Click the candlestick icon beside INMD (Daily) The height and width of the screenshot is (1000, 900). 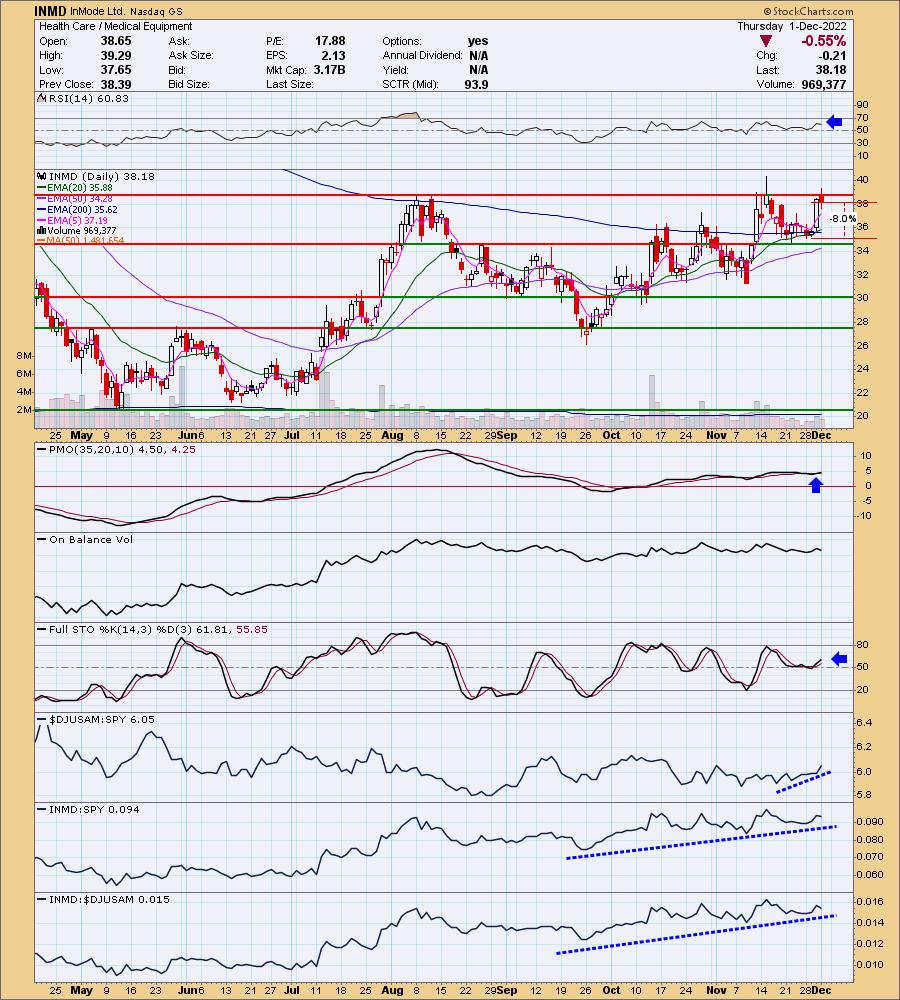(x=41, y=176)
